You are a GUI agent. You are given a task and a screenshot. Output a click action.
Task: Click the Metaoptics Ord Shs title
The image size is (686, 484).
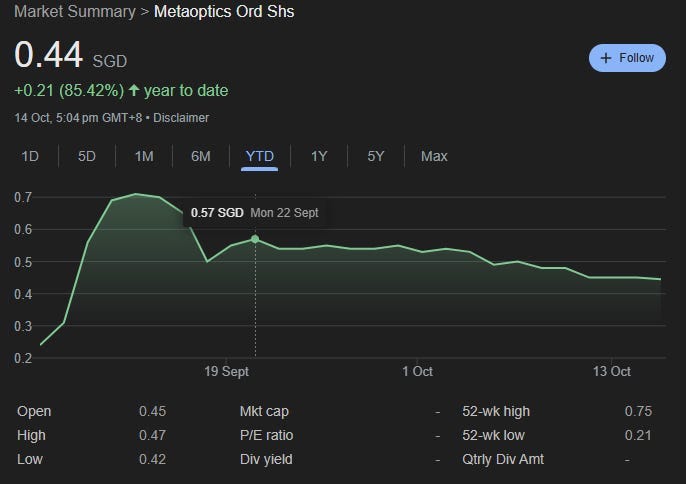click(224, 11)
